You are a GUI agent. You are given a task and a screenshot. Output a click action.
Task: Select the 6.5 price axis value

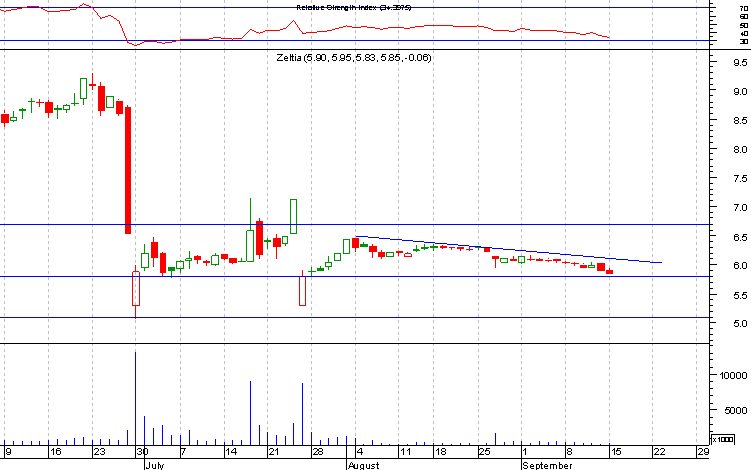(740, 237)
